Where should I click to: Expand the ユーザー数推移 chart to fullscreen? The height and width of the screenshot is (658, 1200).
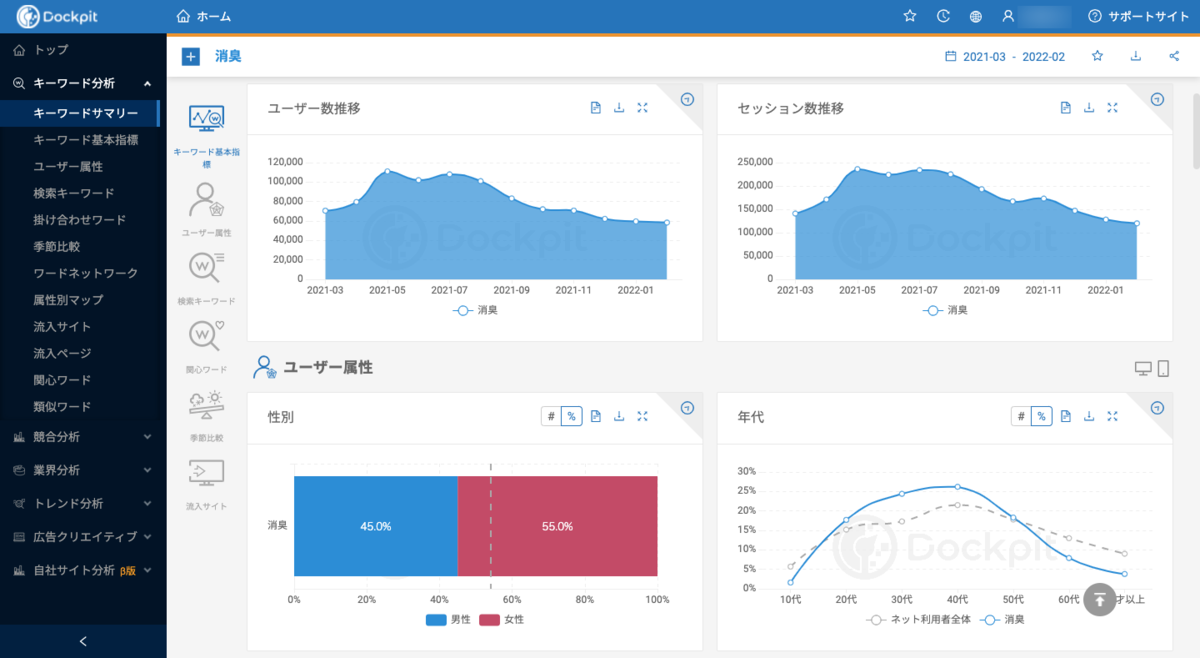pos(643,108)
